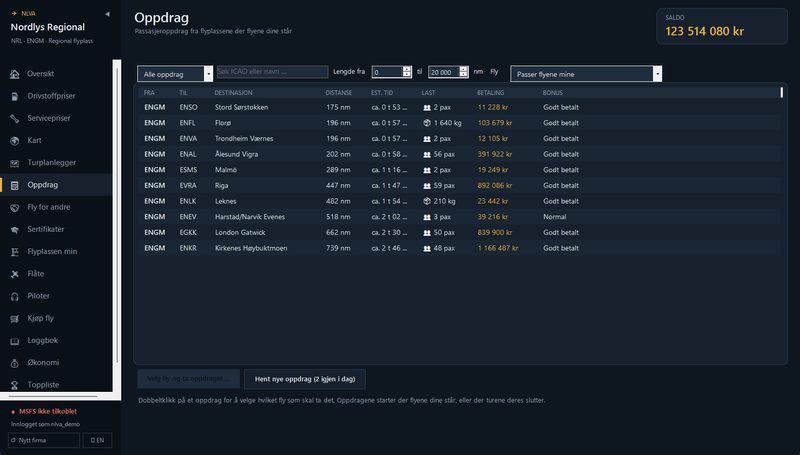Click the 123 514 080 kr balance

tap(704, 32)
